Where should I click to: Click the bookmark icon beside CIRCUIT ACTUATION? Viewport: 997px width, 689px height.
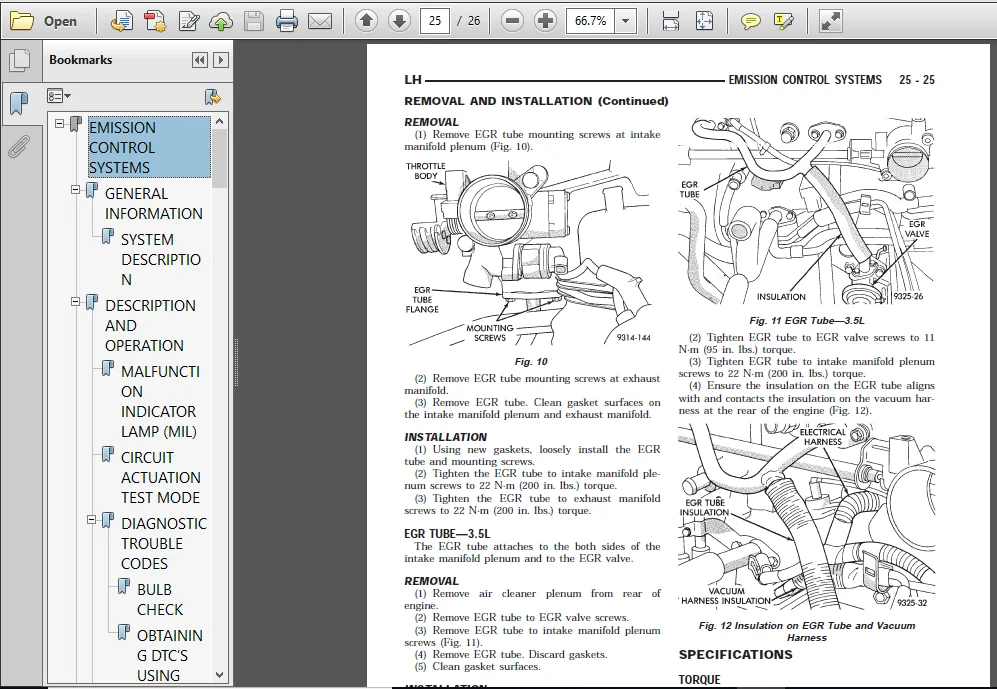(x=108, y=454)
